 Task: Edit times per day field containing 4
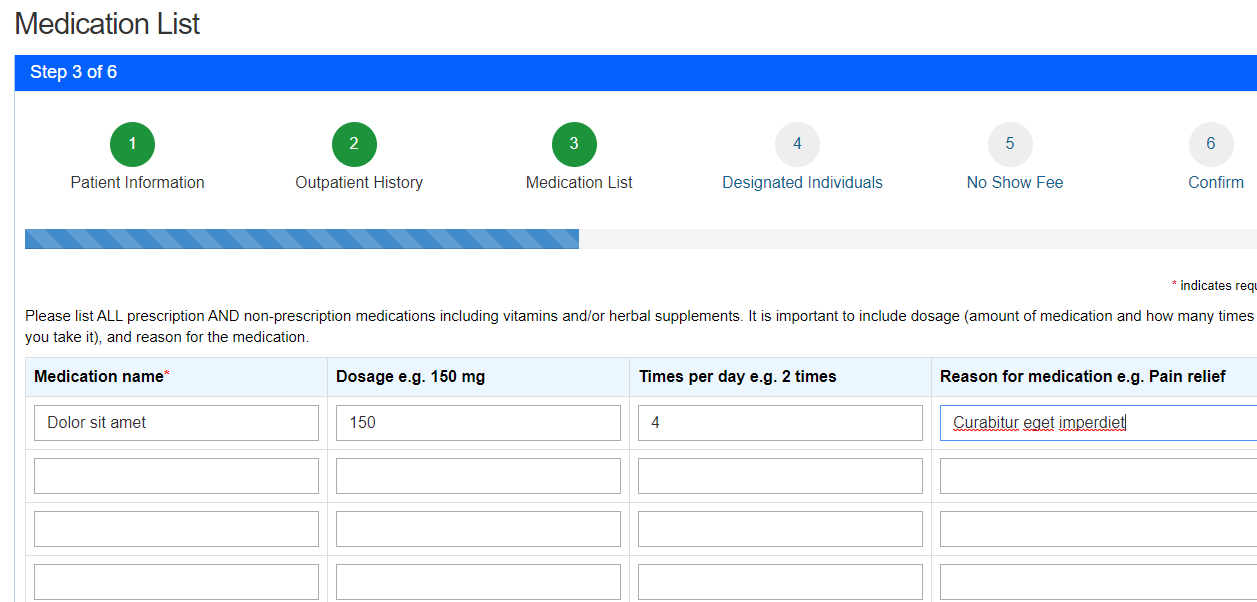(x=780, y=423)
